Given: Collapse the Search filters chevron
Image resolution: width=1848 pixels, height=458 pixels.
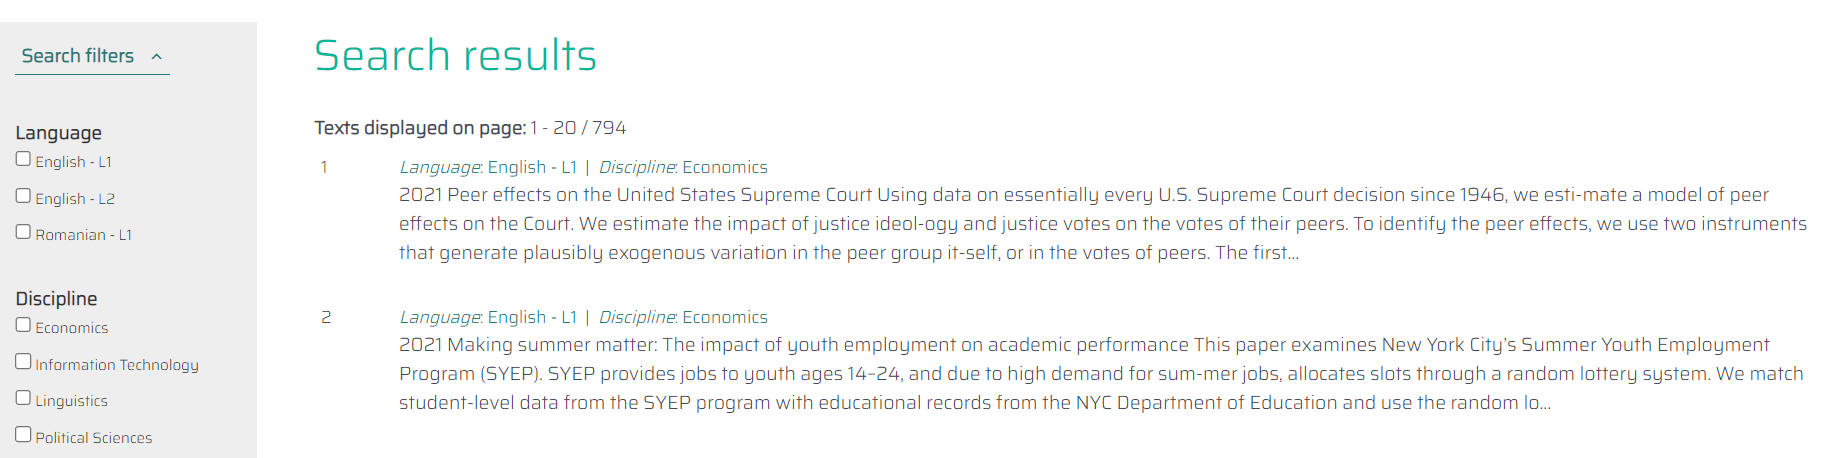Looking at the screenshot, I should pyautogui.click(x=157, y=57).
